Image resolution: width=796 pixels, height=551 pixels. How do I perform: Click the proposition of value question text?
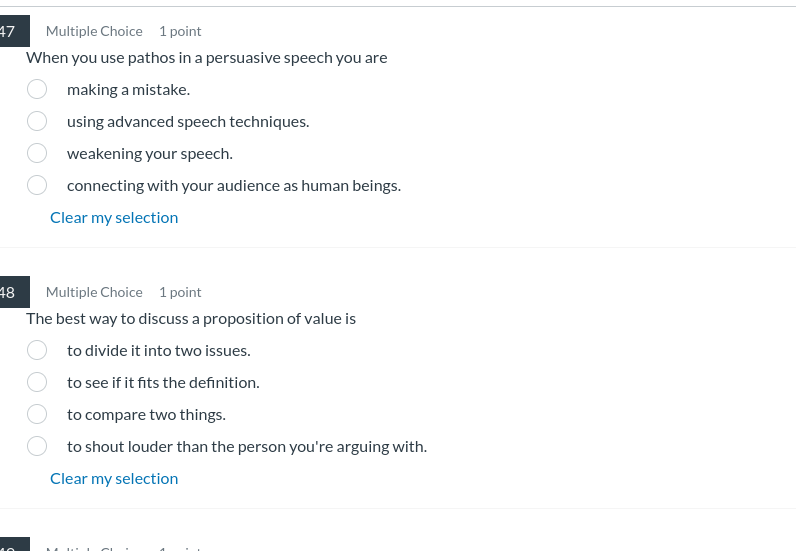pyautogui.click(x=191, y=318)
